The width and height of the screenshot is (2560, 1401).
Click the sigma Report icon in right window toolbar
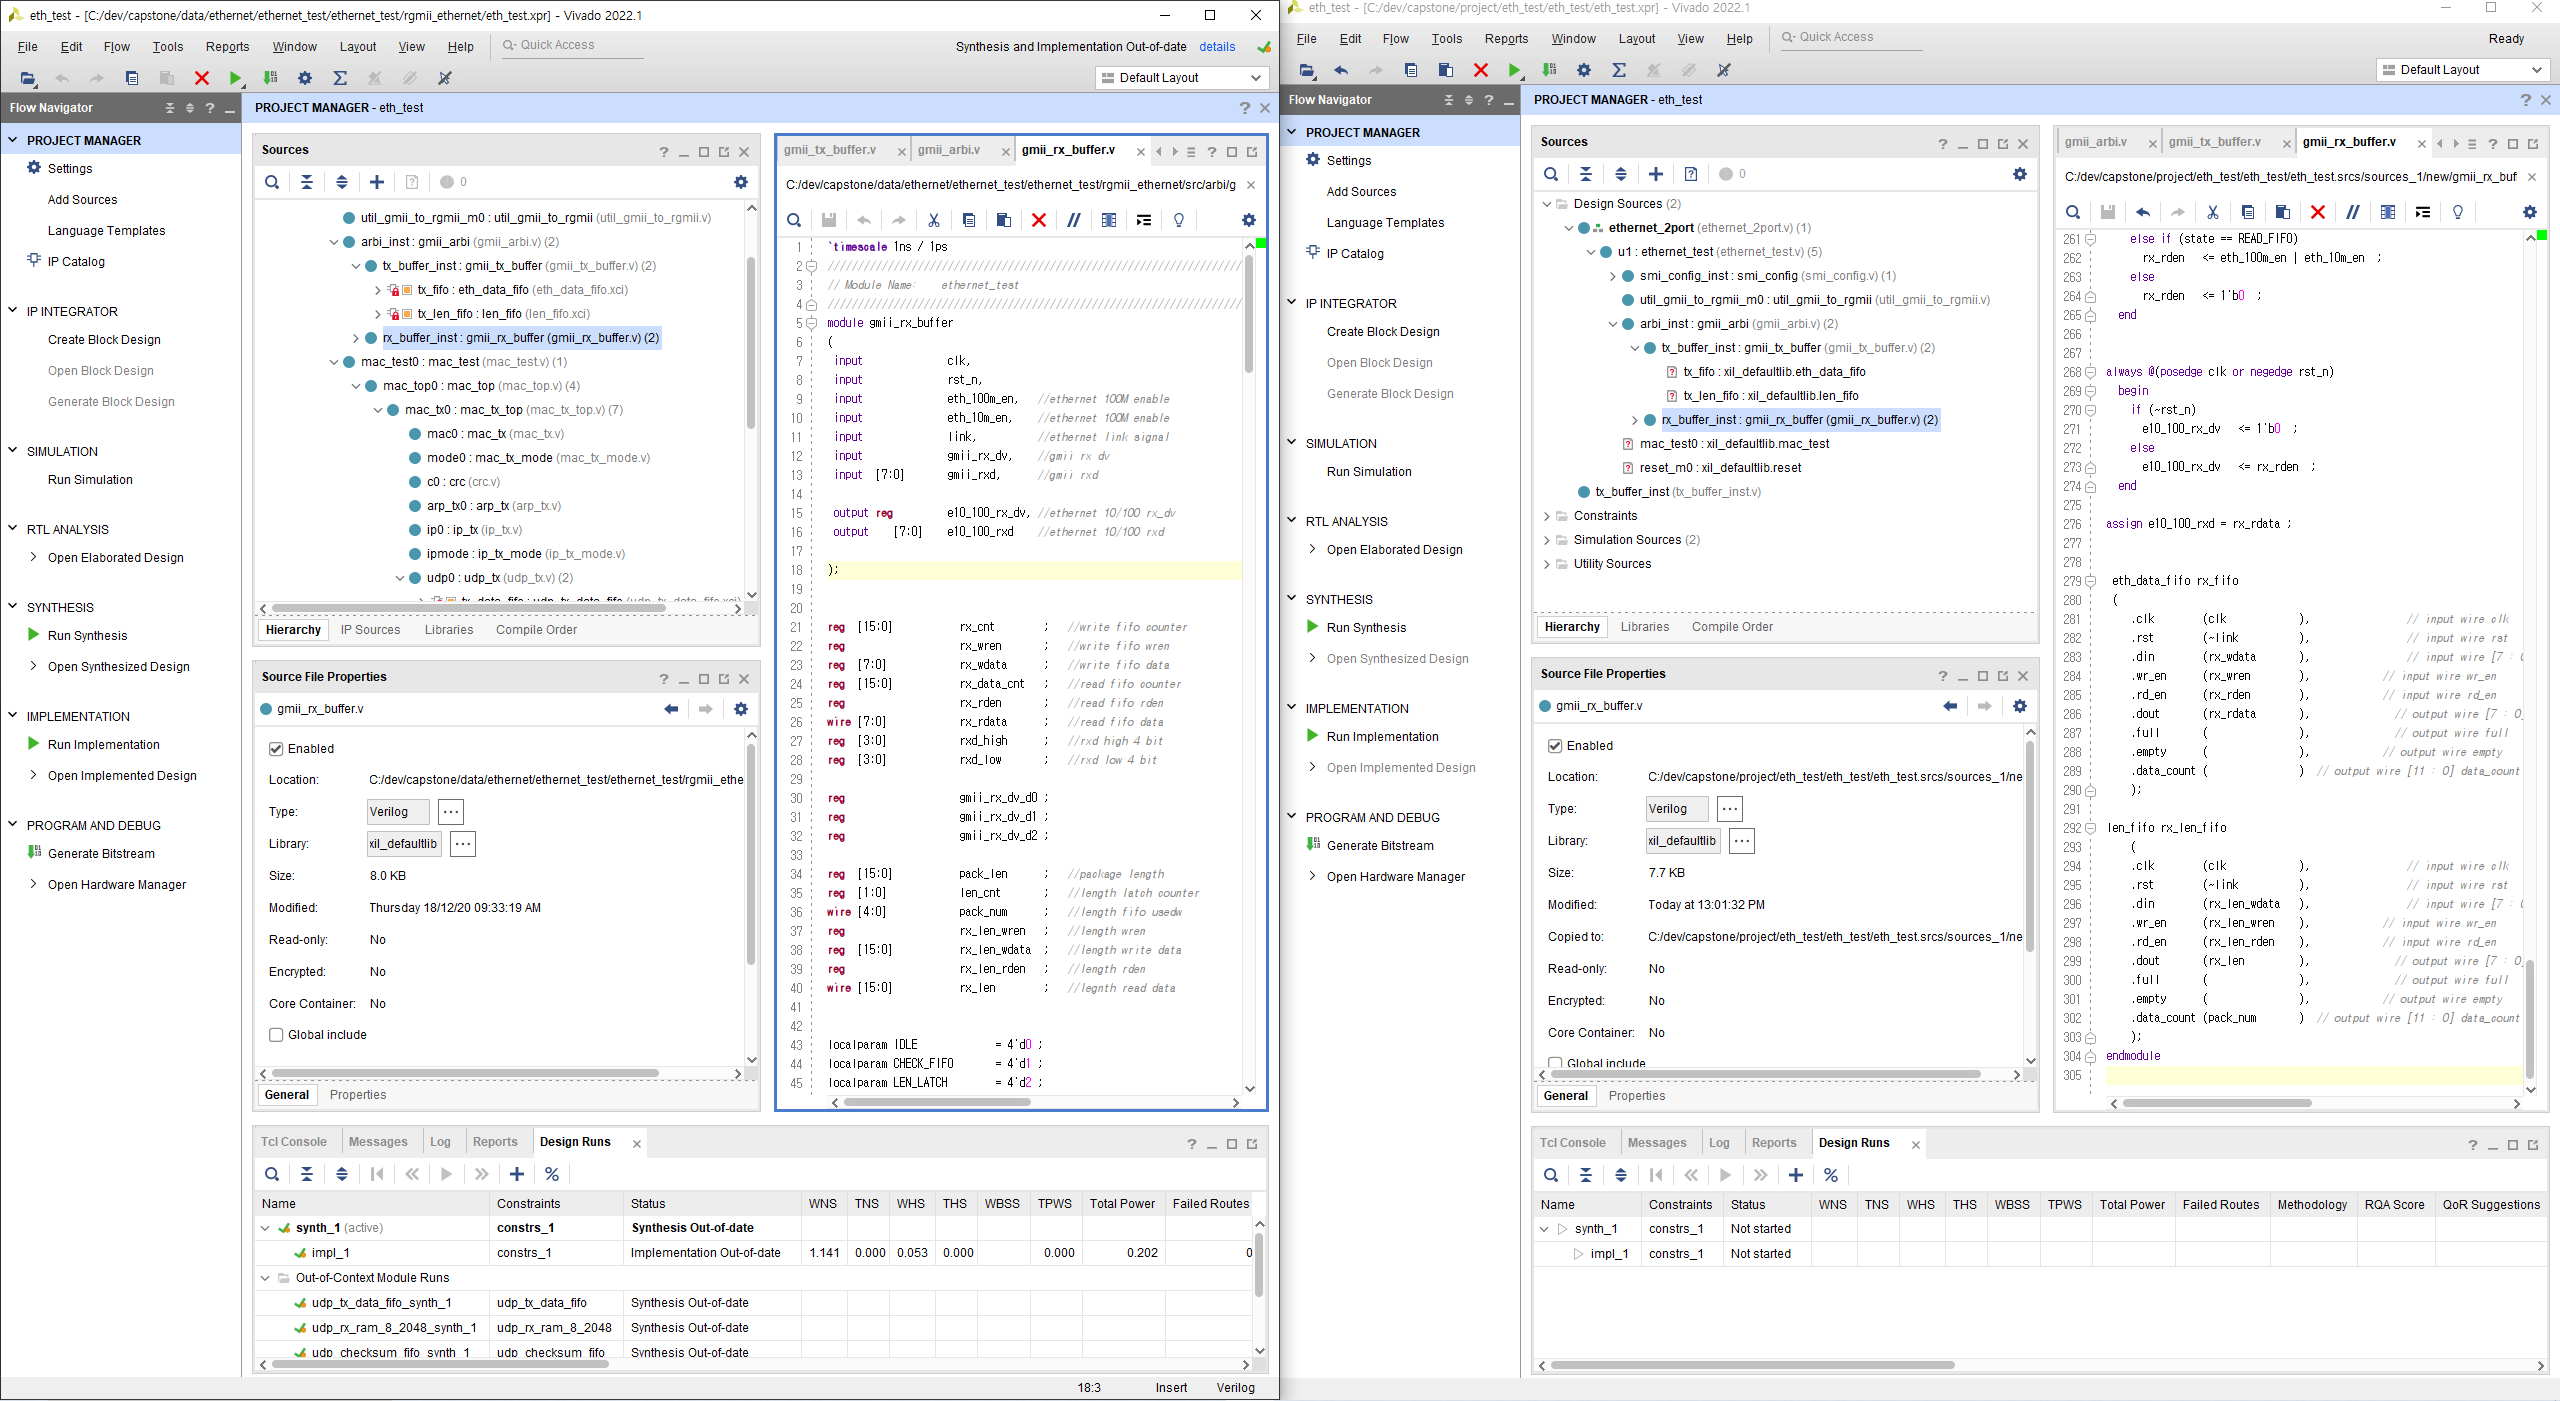(x=1618, y=70)
